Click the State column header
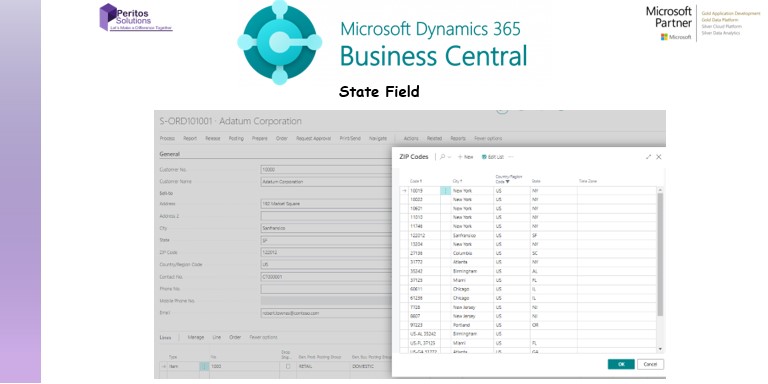This screenshot has height=384, width=768. [x=536, y=181]
